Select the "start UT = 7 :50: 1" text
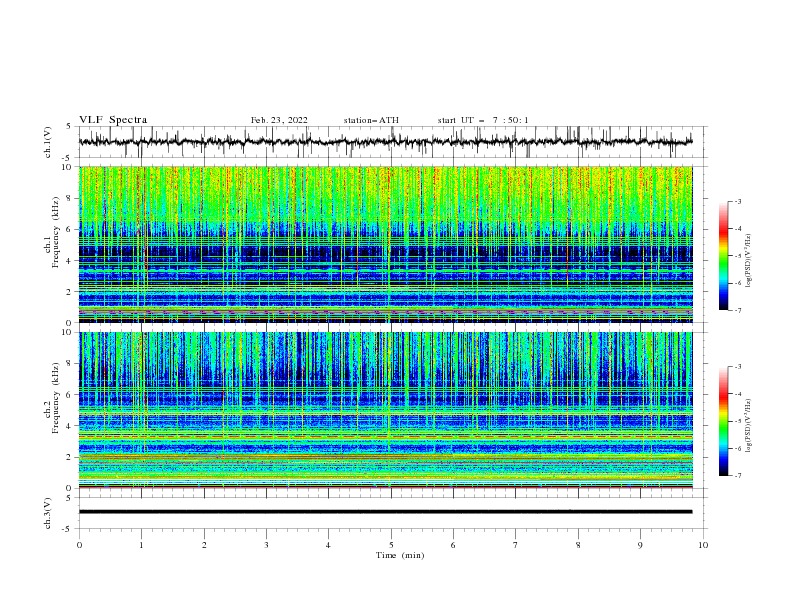 coord(483,120)
